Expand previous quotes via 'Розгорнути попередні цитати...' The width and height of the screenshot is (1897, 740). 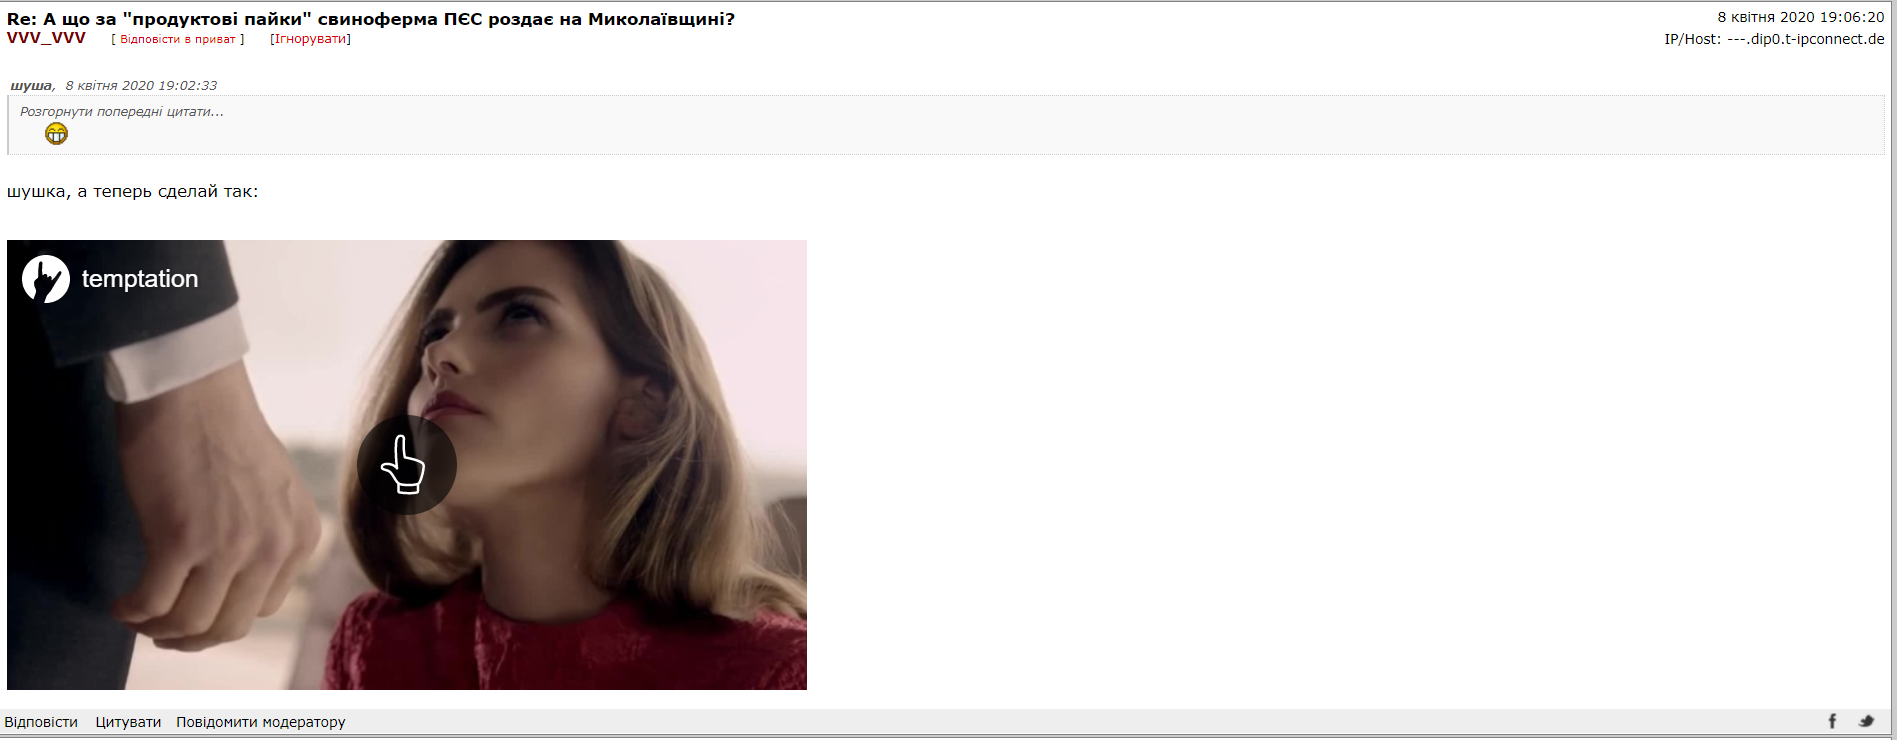122,112
